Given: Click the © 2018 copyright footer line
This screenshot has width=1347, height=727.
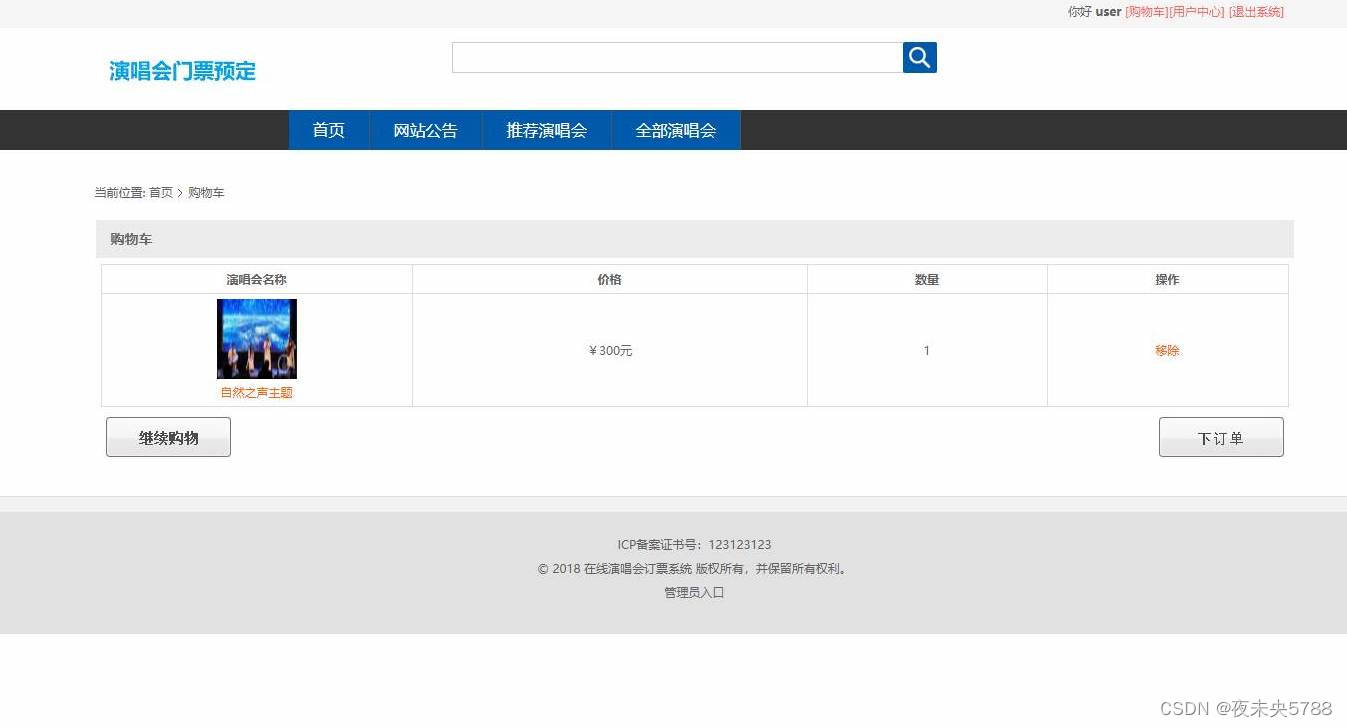Looking at the screenshot, I should click(694, 569).
